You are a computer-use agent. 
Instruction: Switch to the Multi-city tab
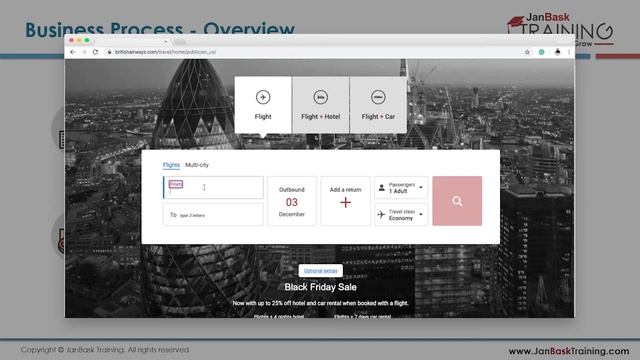tap(197, 165)
